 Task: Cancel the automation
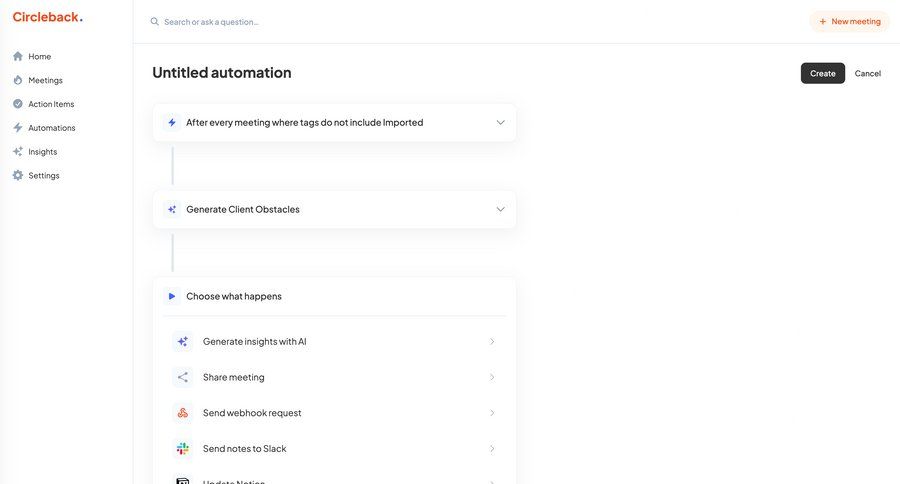867,73
